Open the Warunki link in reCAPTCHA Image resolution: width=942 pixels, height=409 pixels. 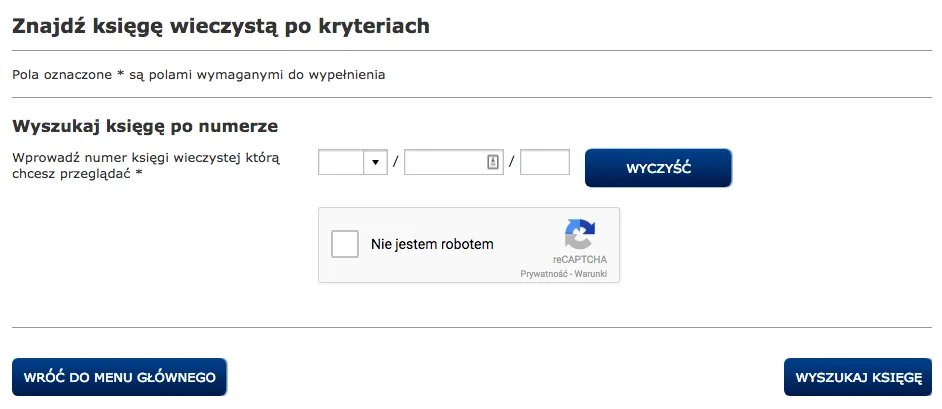point(591,274)
